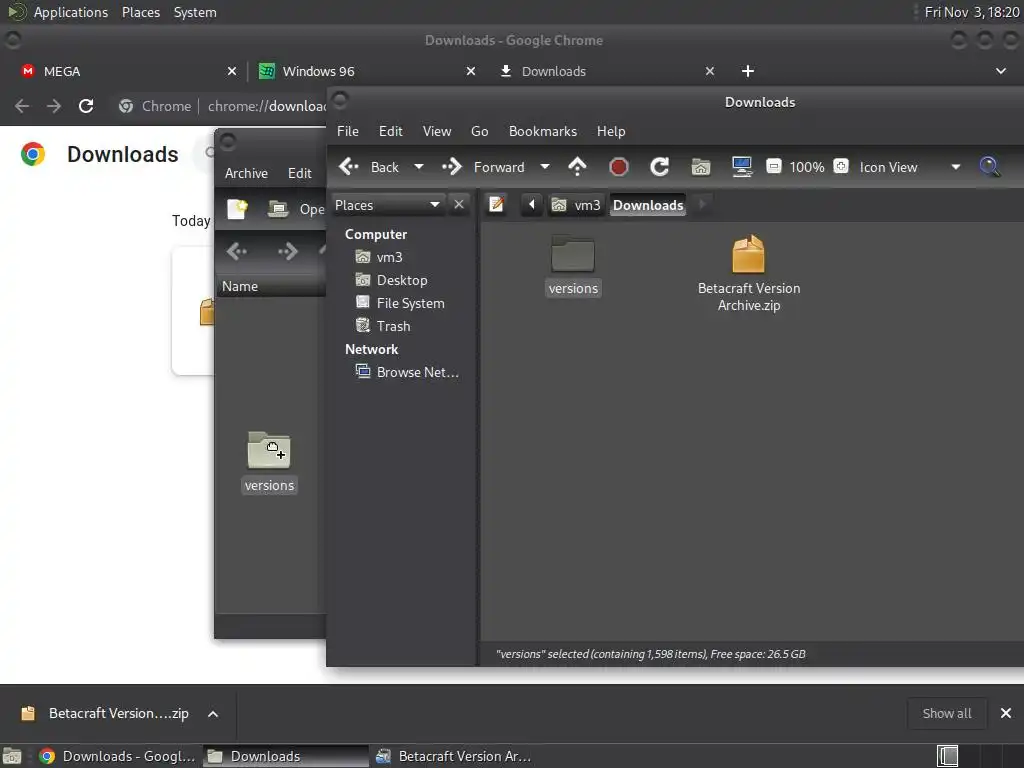Image resolution: width=1024 pixels, height=768 pixels.
Task: Expand options for the Betacraft zip download
Action: (x=213, y=714)
